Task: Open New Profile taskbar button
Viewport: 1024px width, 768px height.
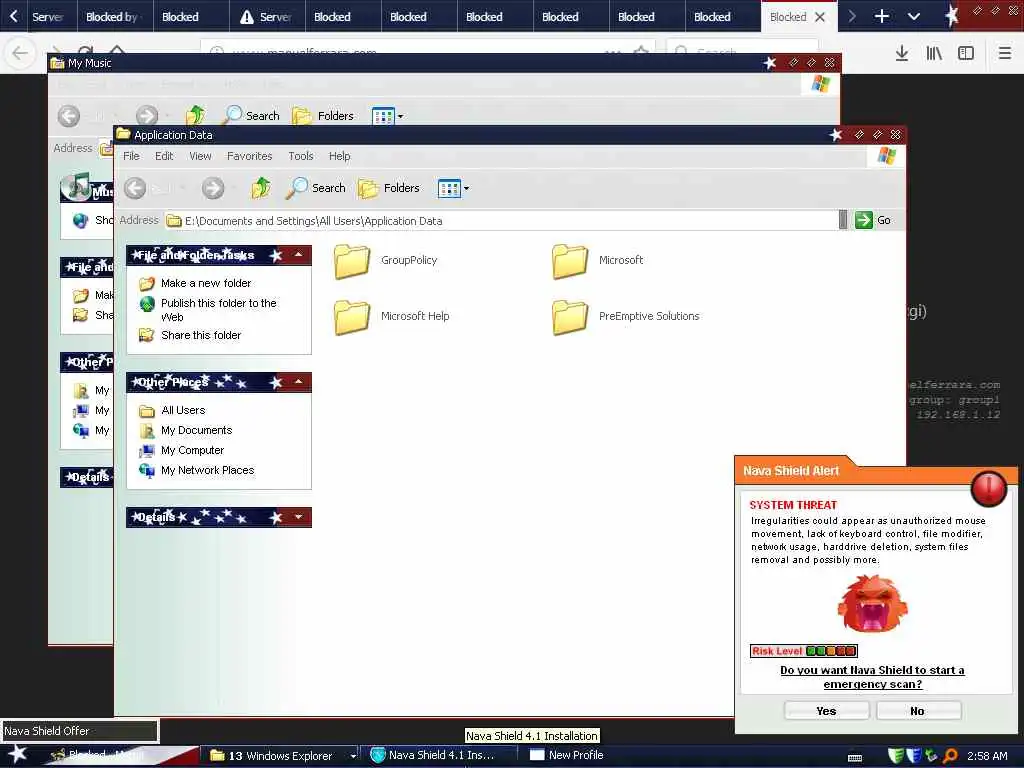Action: (567, 756)
